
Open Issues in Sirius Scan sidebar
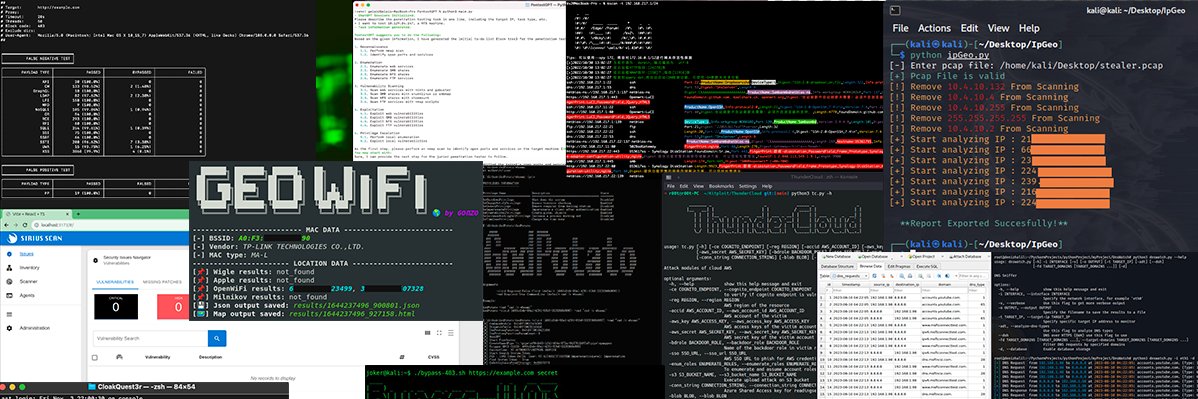click(x=26, y=254)
